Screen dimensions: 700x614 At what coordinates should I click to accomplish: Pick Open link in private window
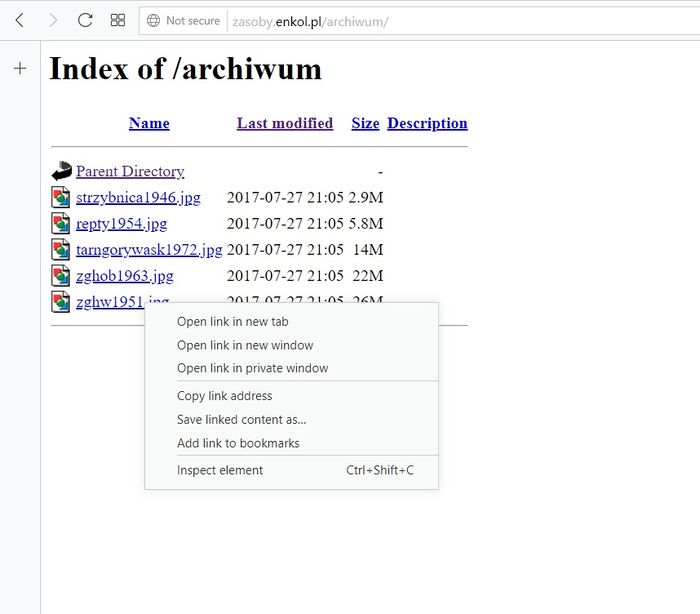click(252, 368)
